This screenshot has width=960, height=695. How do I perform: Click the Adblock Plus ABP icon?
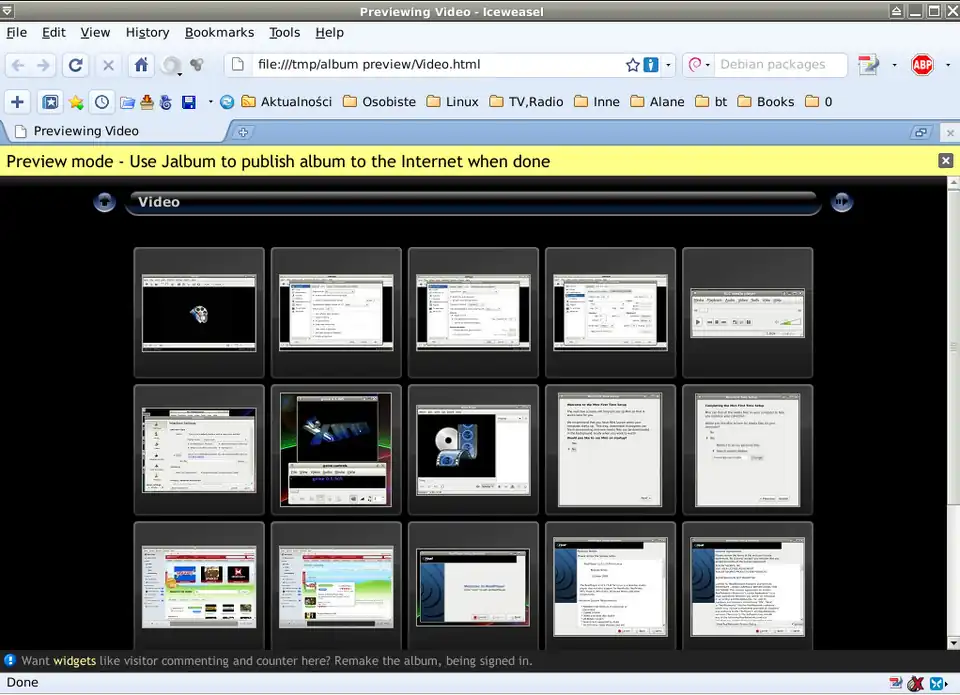pos(921,65)
